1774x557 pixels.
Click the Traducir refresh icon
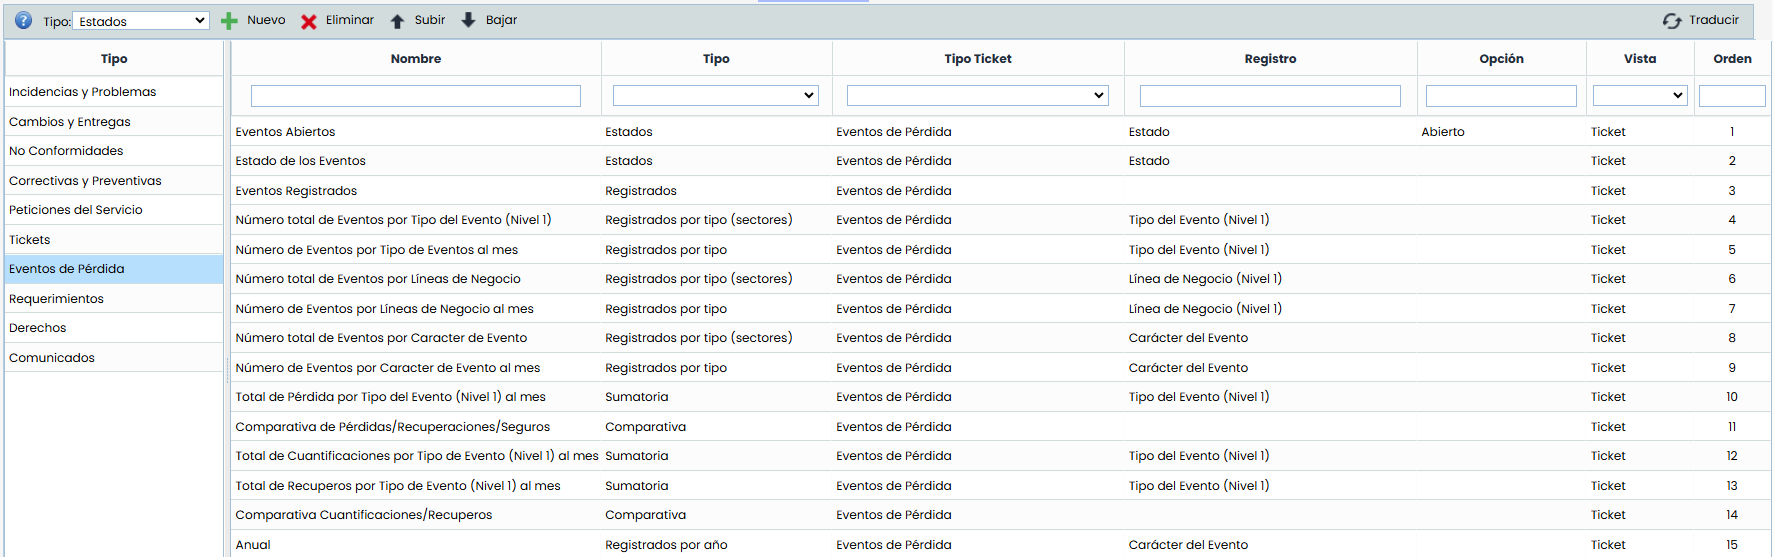click(x=1671, y=21)
